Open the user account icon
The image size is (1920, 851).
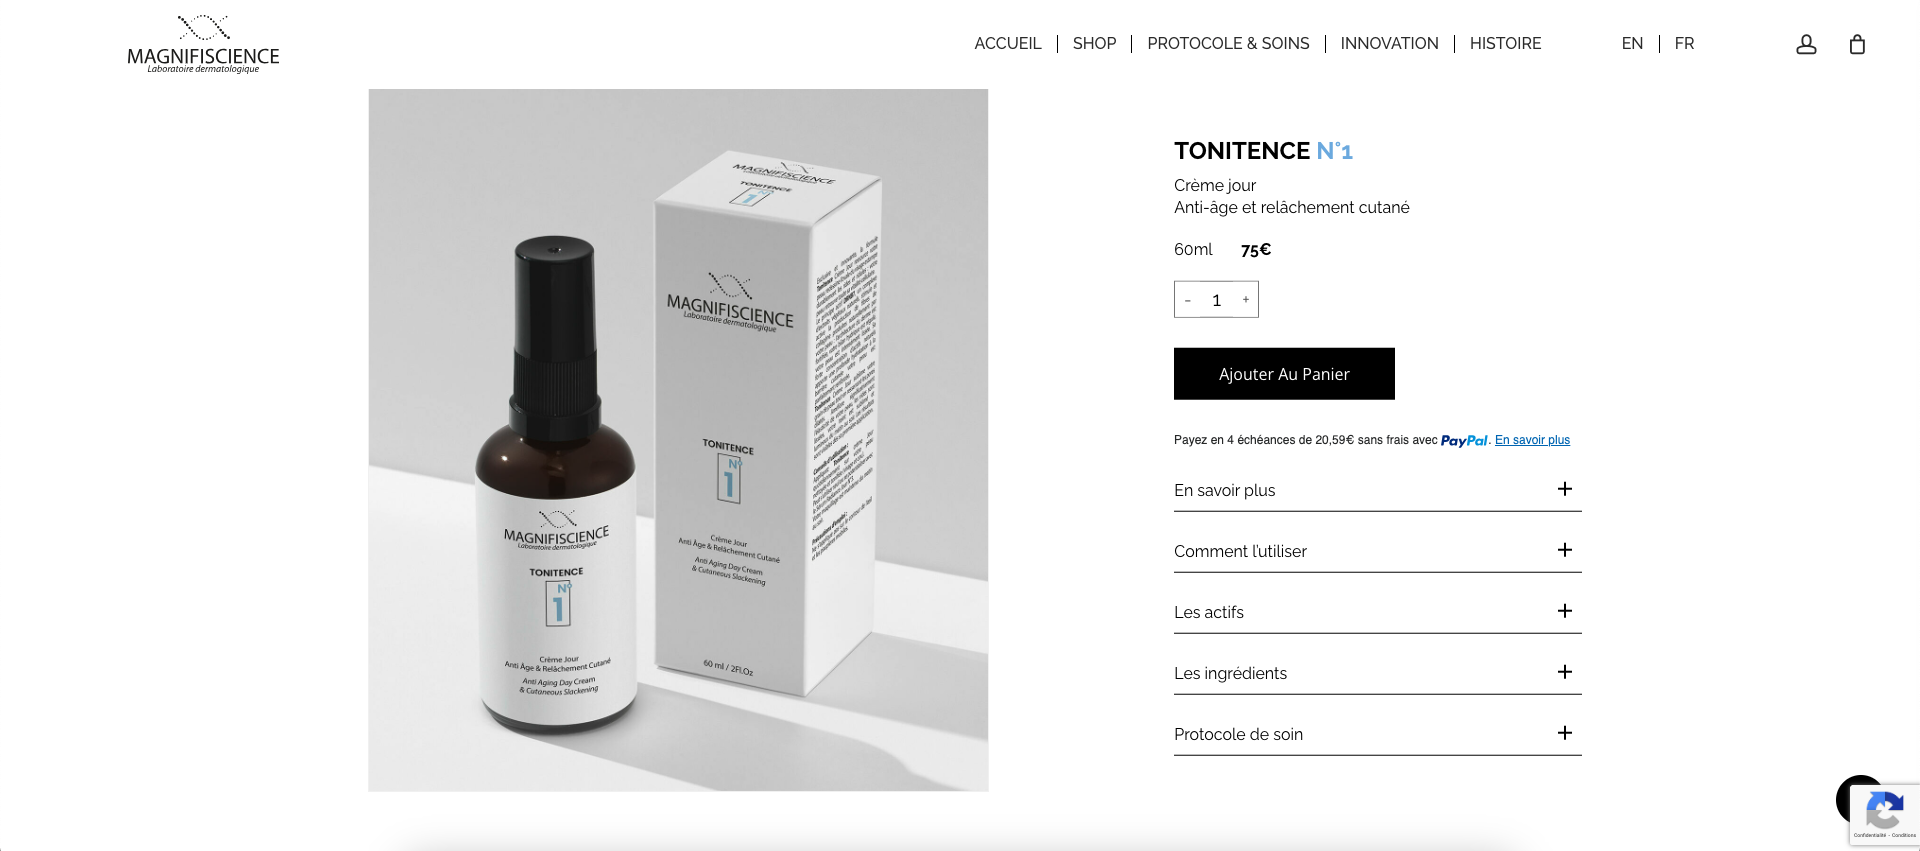(1806, 44)
